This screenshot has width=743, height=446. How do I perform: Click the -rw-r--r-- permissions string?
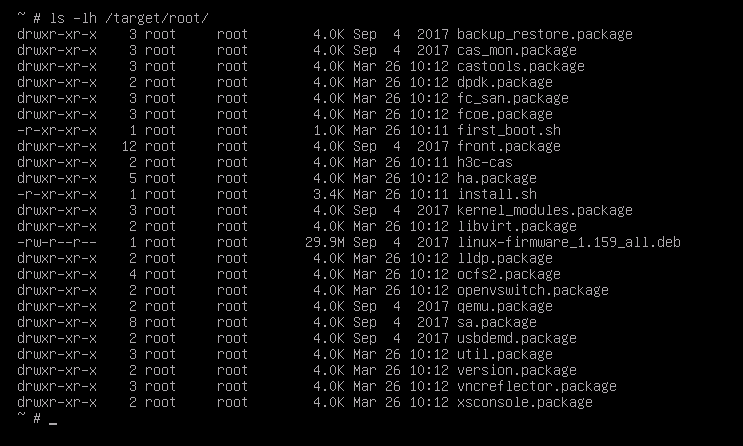tap(56, 243)
